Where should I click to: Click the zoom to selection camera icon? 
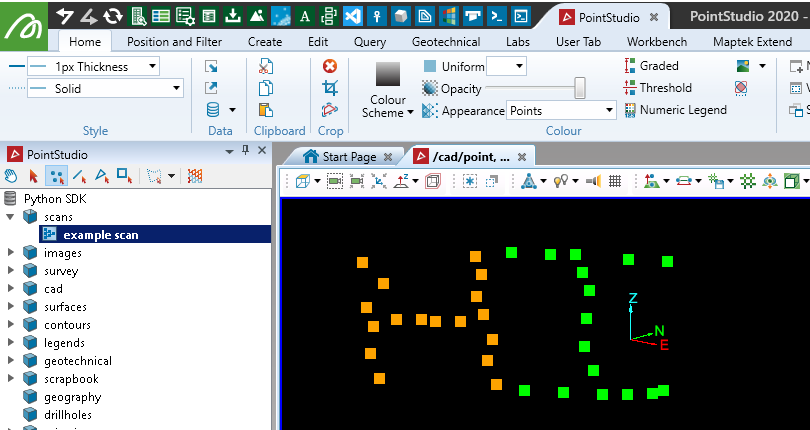(356, 181)
